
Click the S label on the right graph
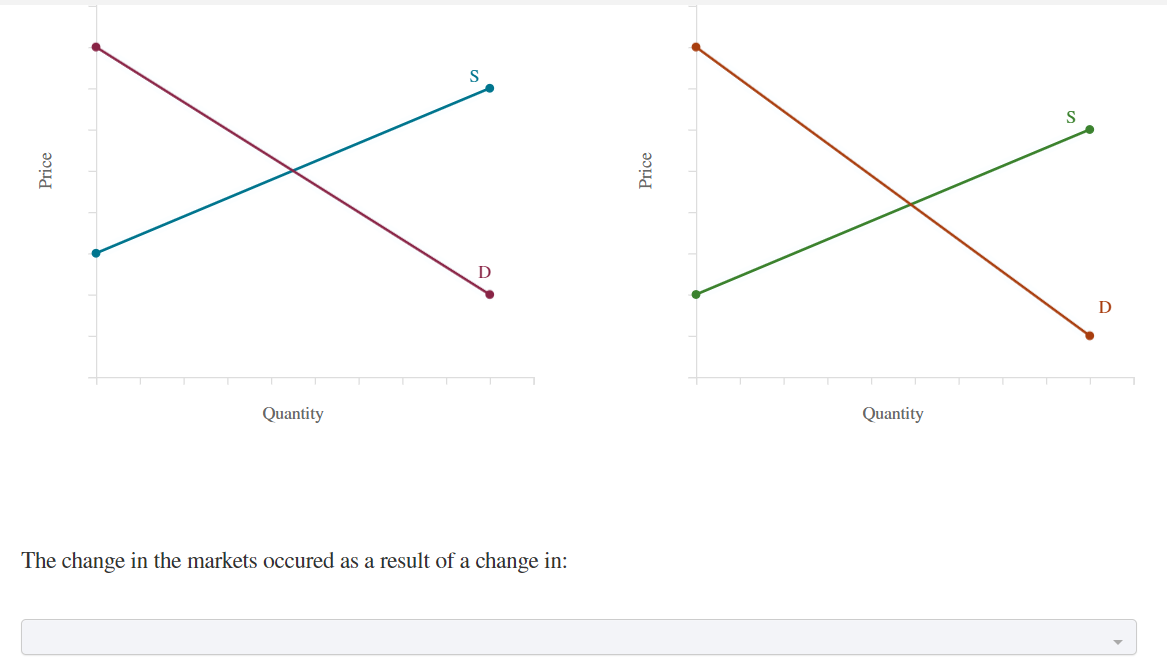(1071, 116)
